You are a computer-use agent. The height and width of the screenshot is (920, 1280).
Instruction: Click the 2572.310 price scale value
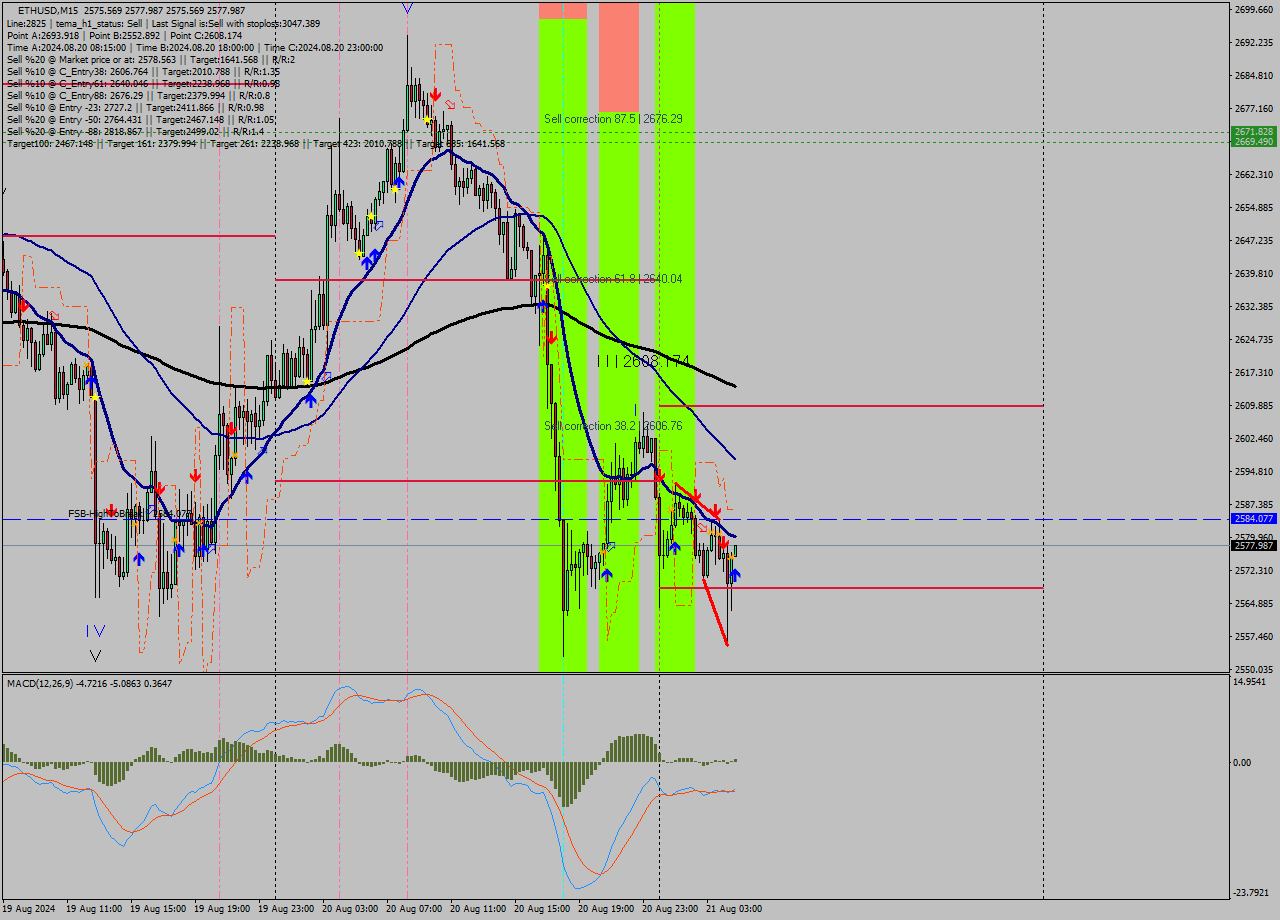click(x=1253, y=571)
